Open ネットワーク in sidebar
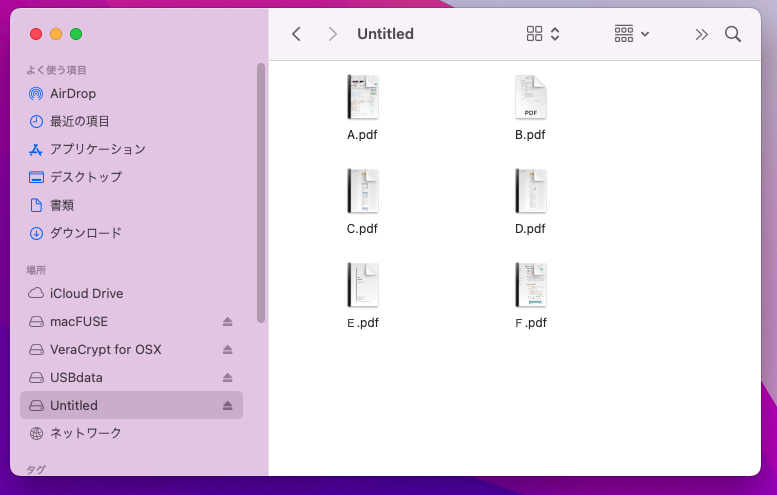This screenshot has height=495, width=777. pos(85,433)
